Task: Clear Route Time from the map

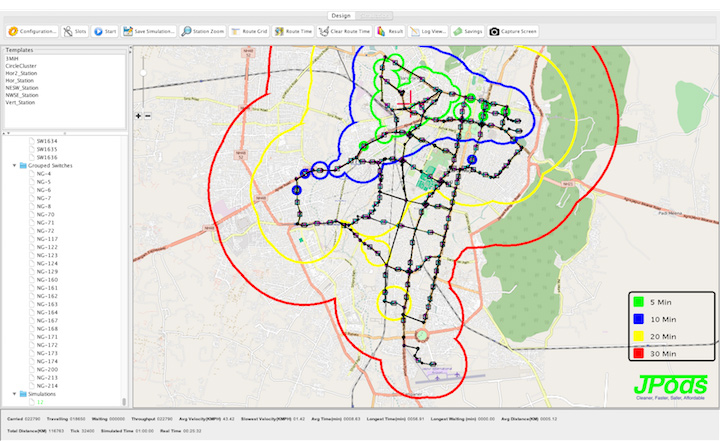Action: 346,31
